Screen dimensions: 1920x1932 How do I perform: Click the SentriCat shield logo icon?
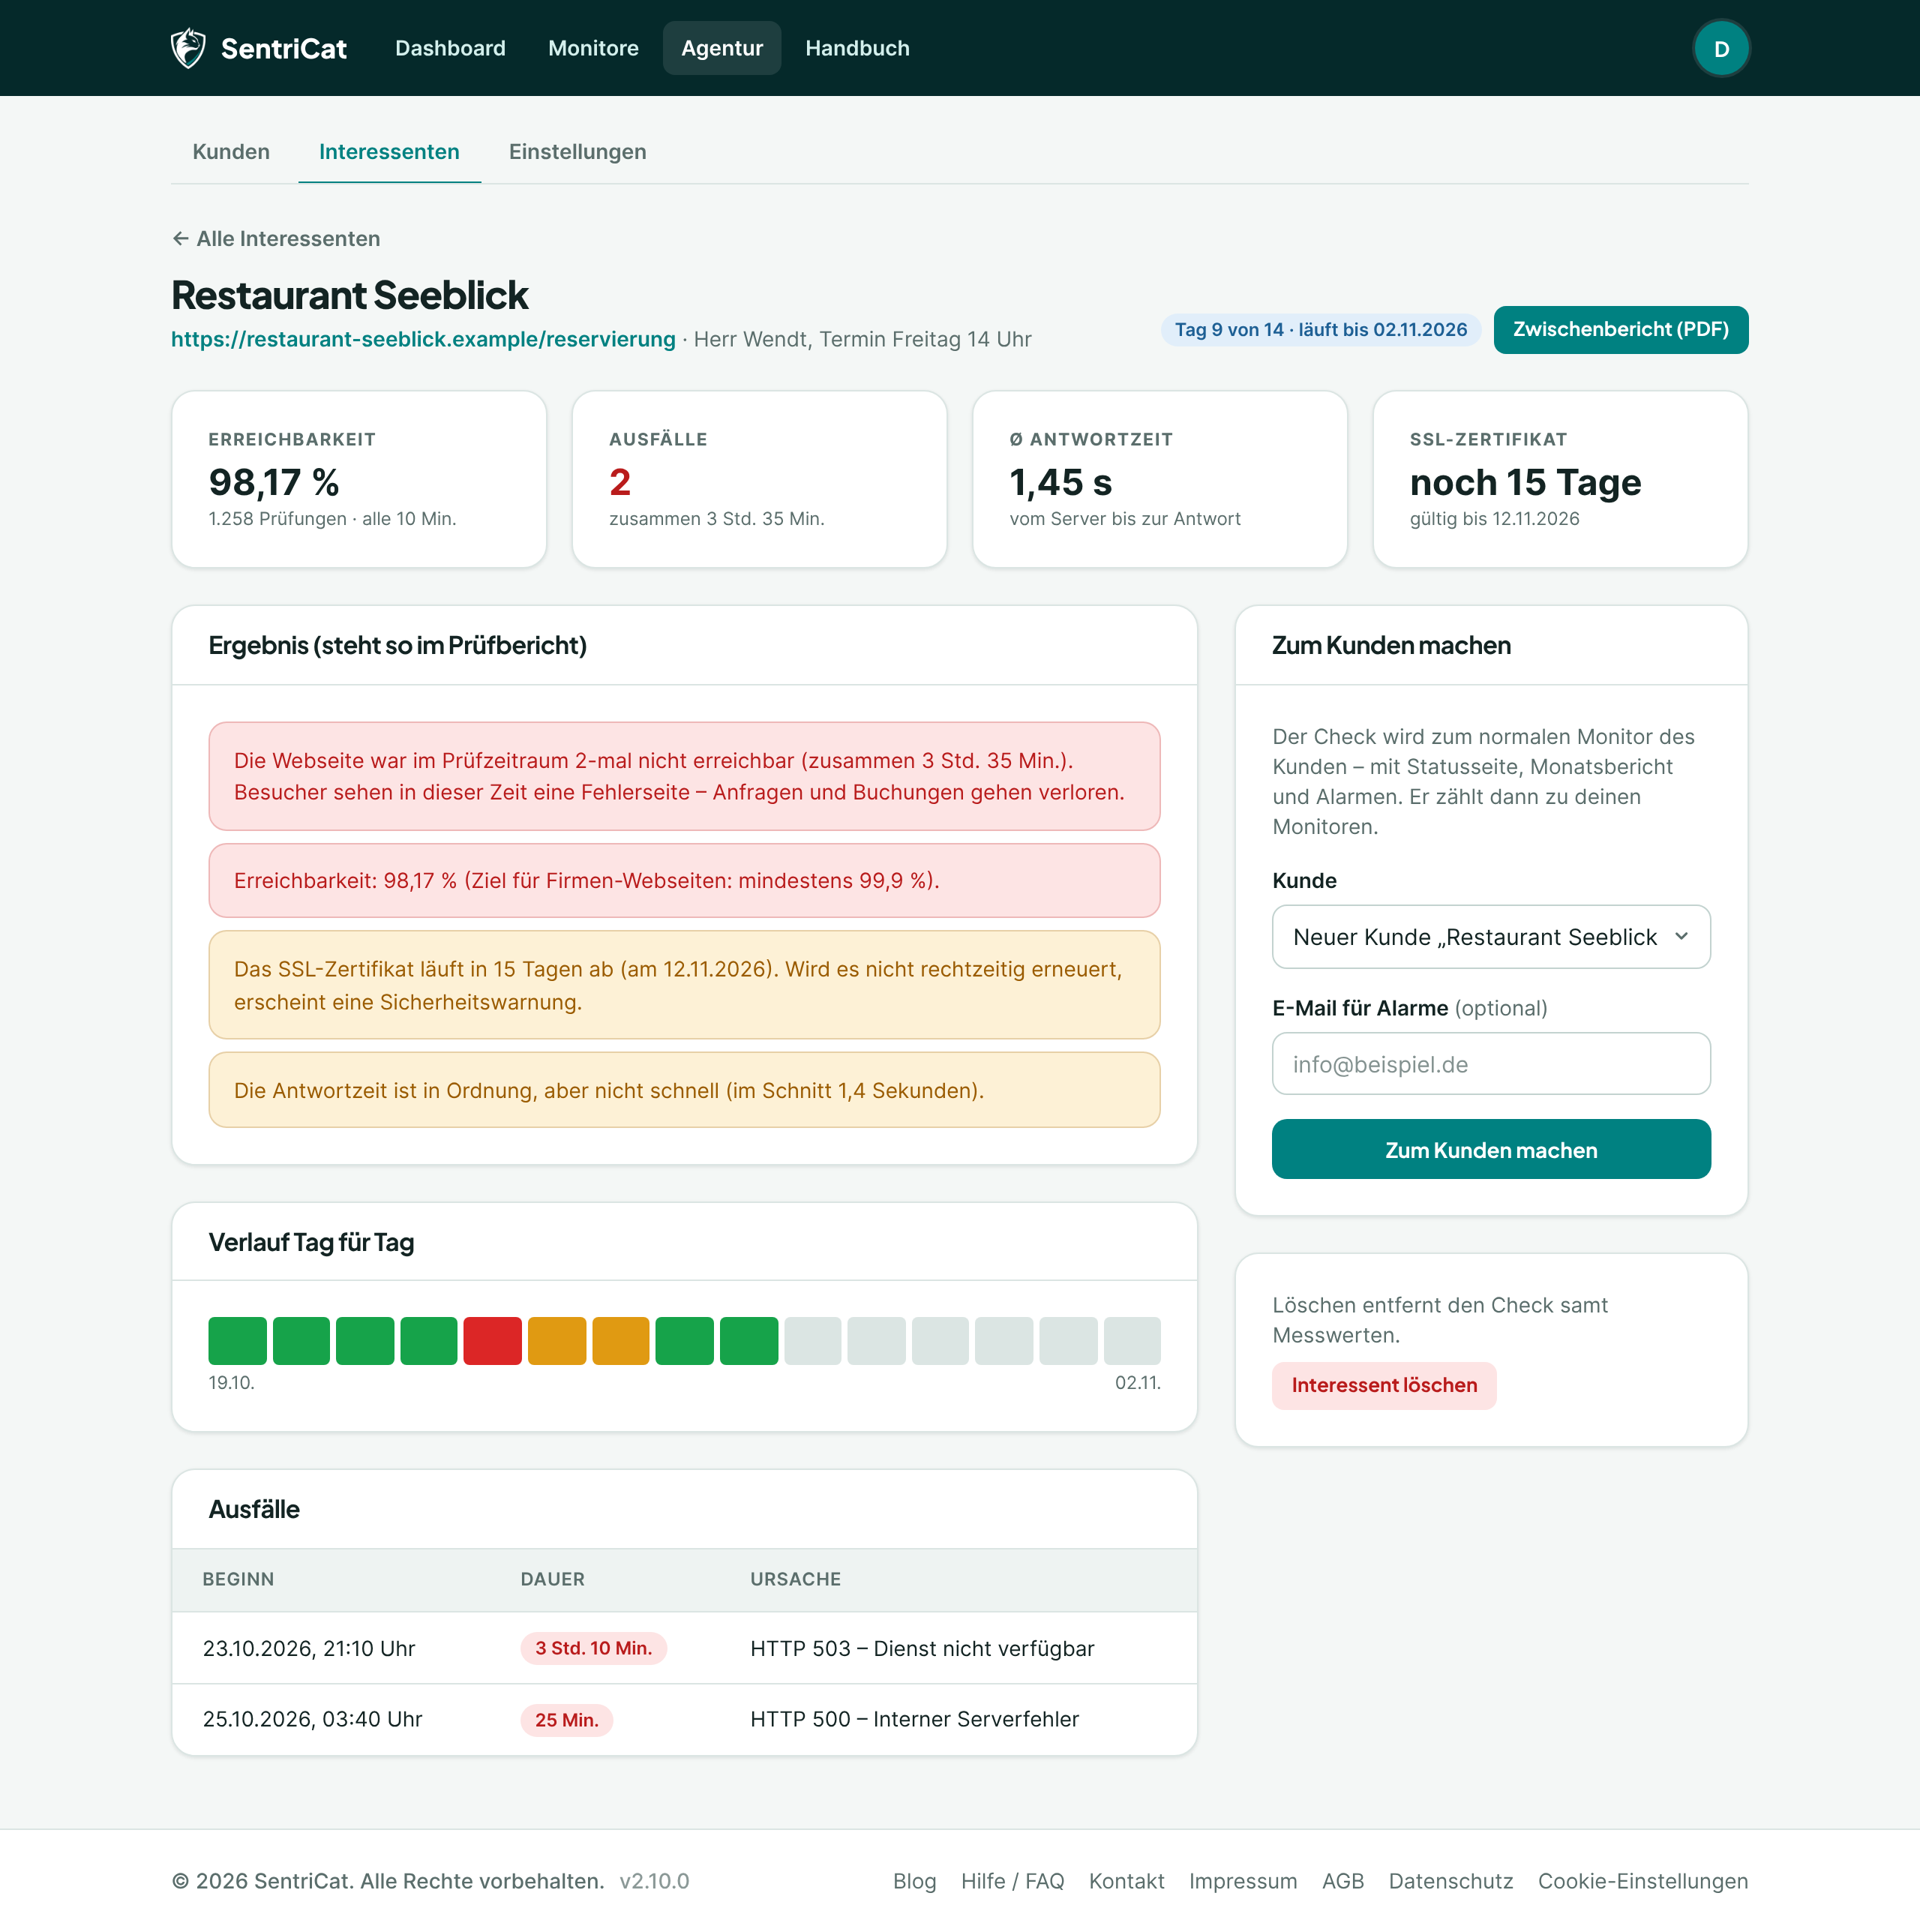188,48
